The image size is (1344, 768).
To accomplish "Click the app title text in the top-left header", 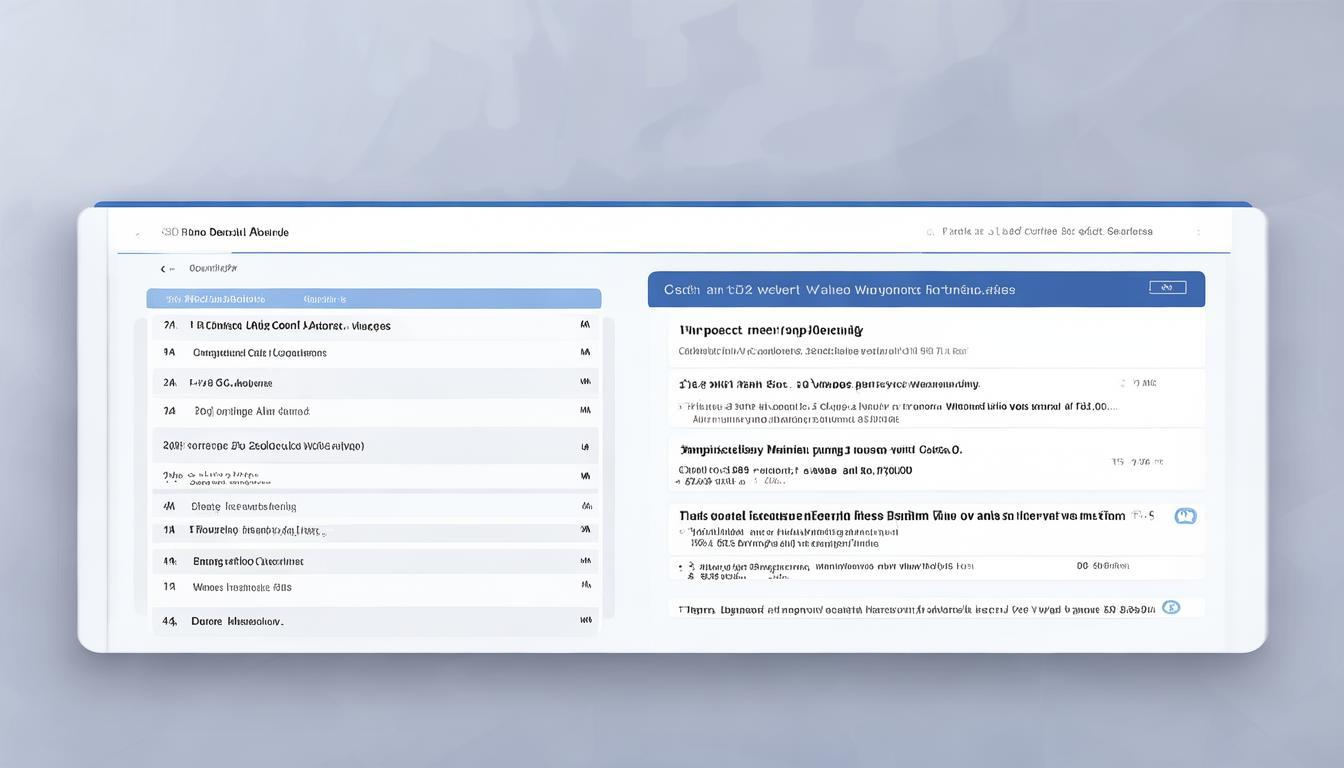I will point(225,232).
